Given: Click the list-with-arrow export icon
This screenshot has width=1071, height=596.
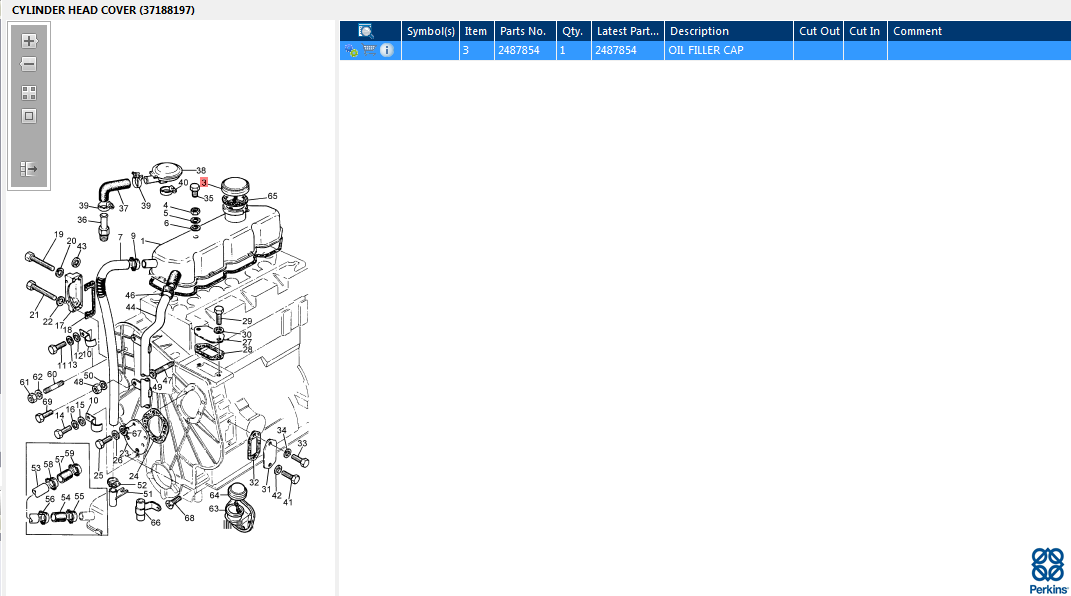Looking at the screenshot, I should coord(29,169).
